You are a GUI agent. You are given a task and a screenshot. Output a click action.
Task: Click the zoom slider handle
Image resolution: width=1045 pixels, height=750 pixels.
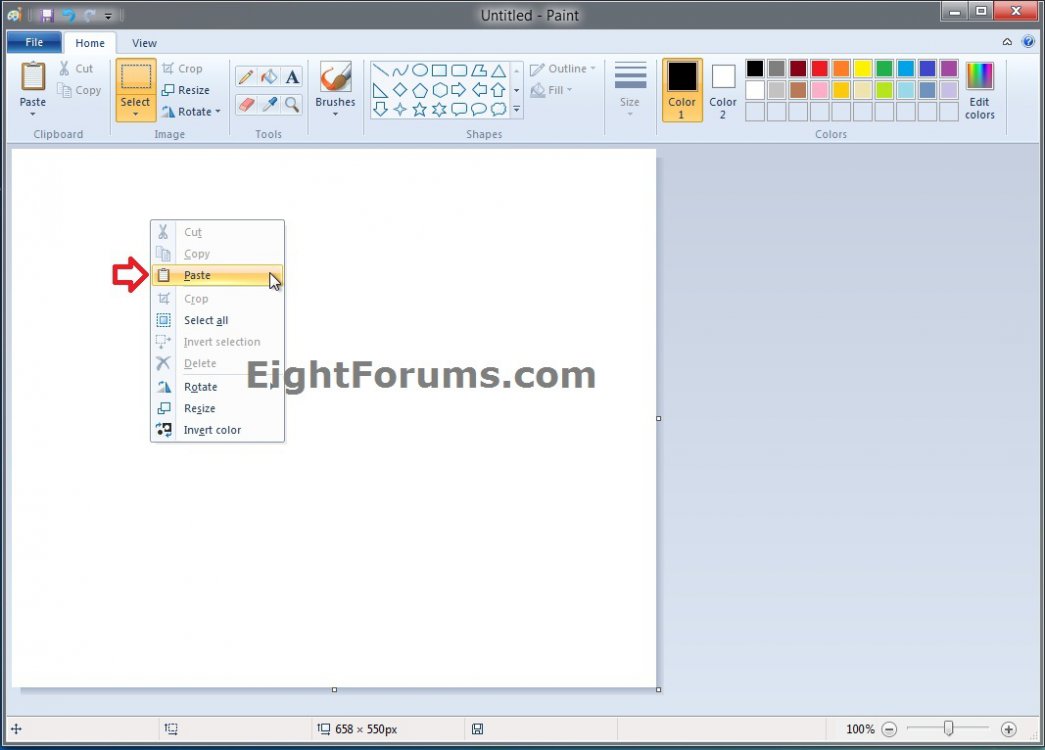click(948, 728)
